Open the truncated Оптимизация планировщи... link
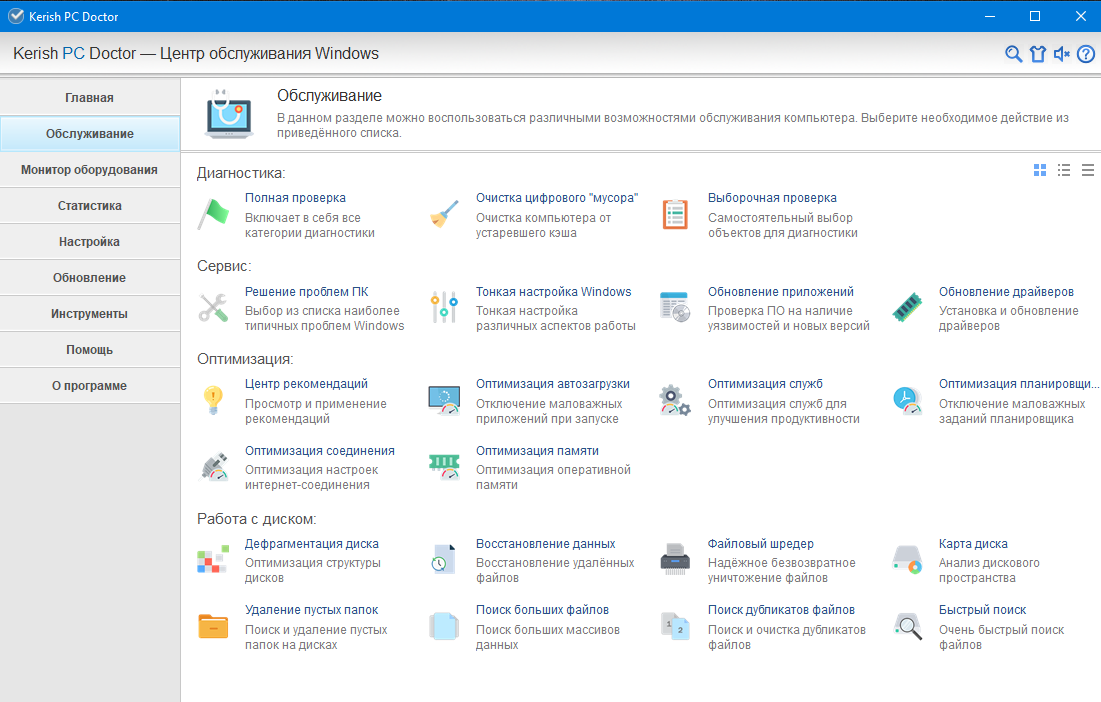 coord(1017,384)
